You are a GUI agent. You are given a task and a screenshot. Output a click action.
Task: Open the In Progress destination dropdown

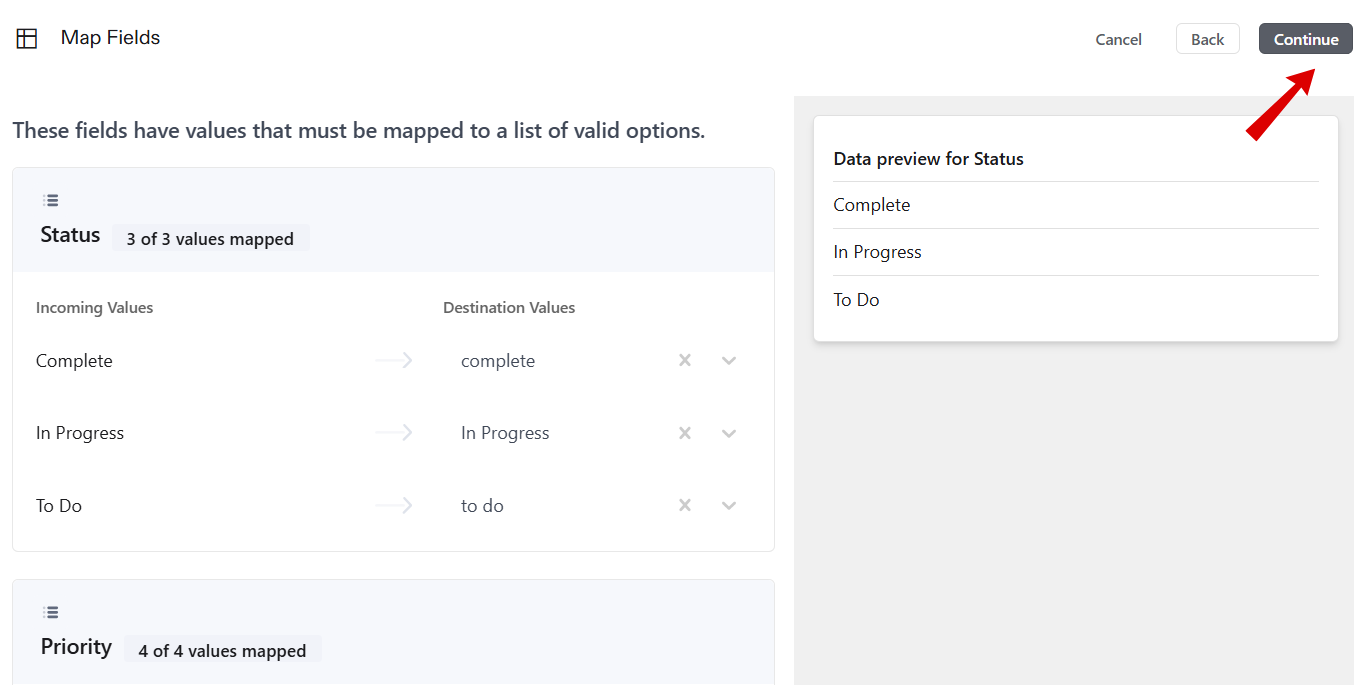click(728, 432)
